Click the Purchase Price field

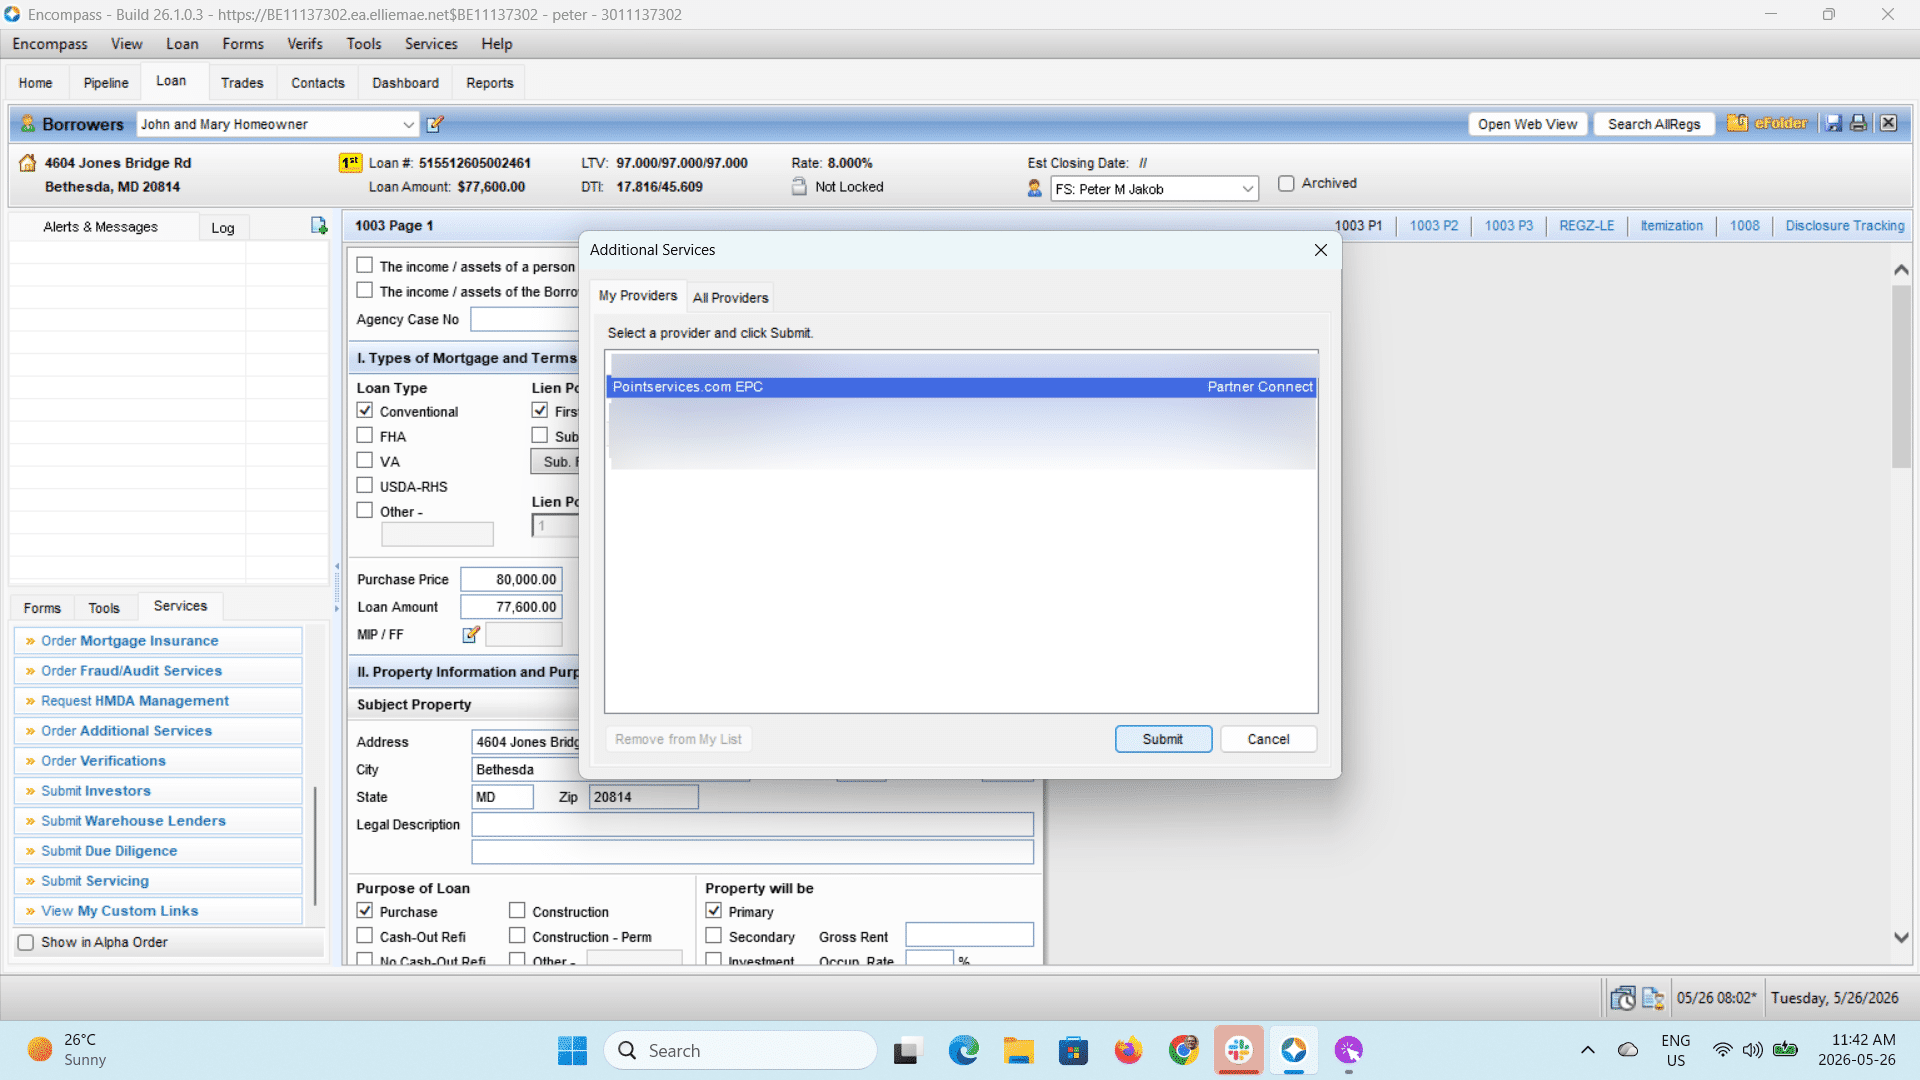511,580
